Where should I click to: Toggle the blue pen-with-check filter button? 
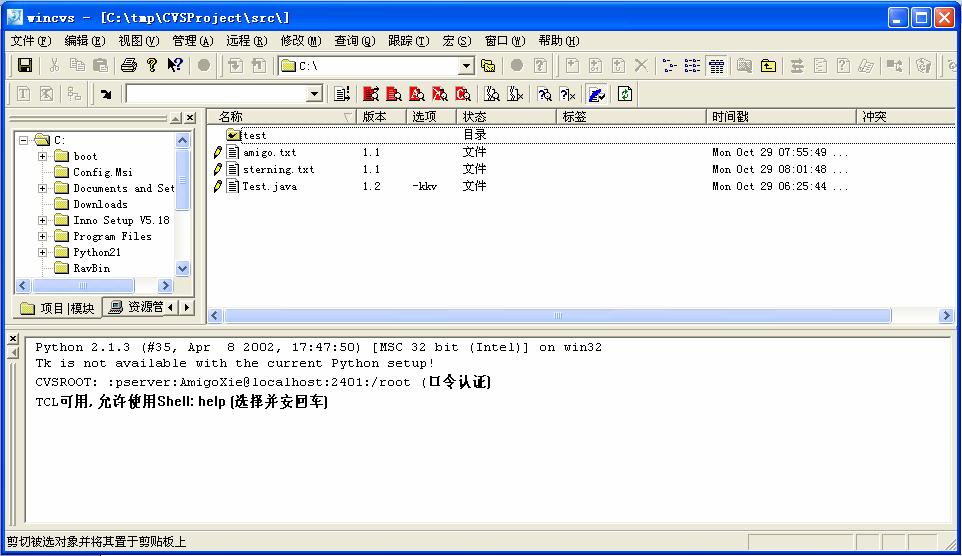pyautogui.click(x=596, y=94)
